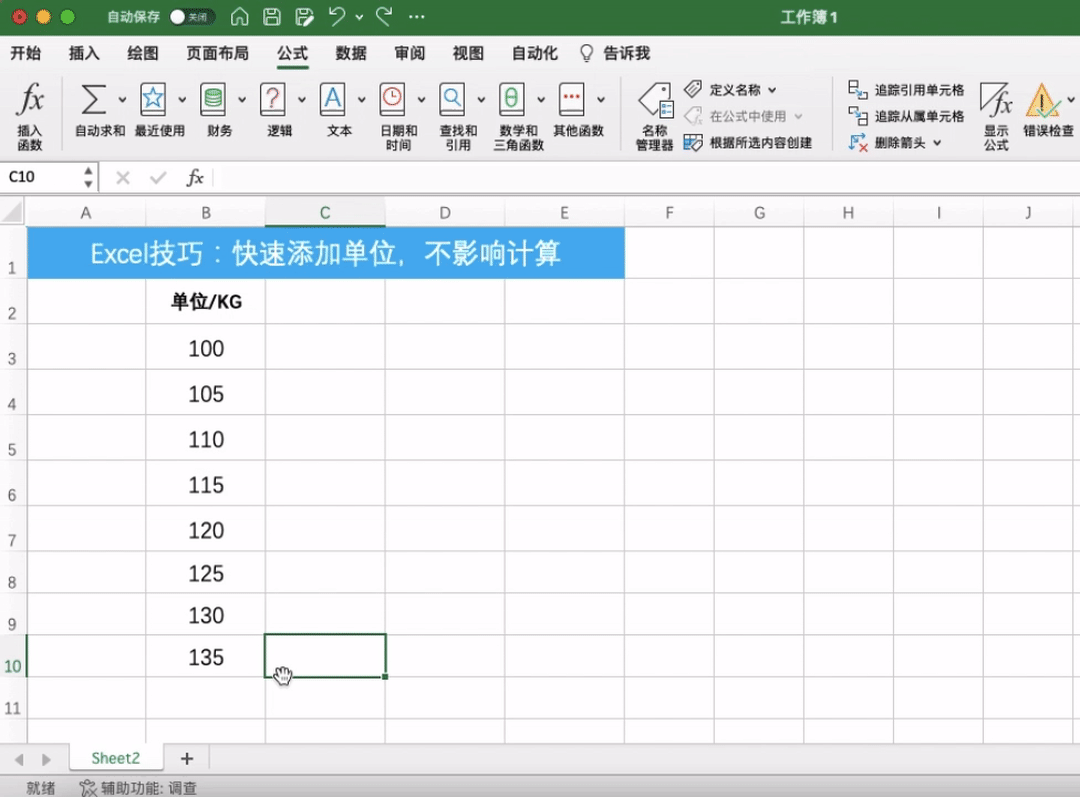Open the Insert (插入) tab
The image size is (1080, 797).
click(84, 53)
